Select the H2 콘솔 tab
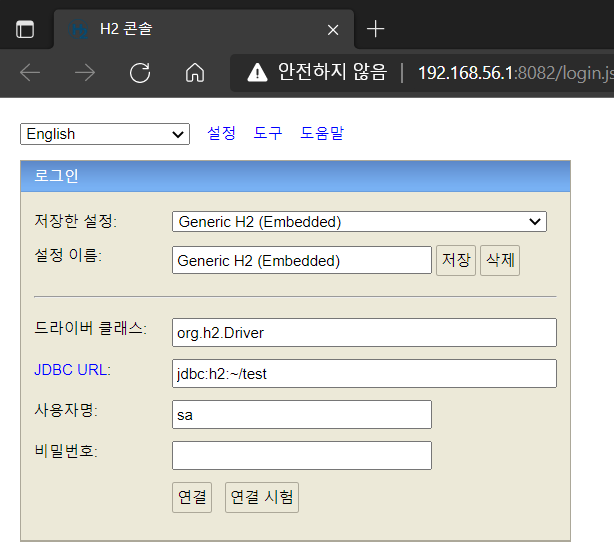Screen dimensions: 614x558 (x=204, y=29)
